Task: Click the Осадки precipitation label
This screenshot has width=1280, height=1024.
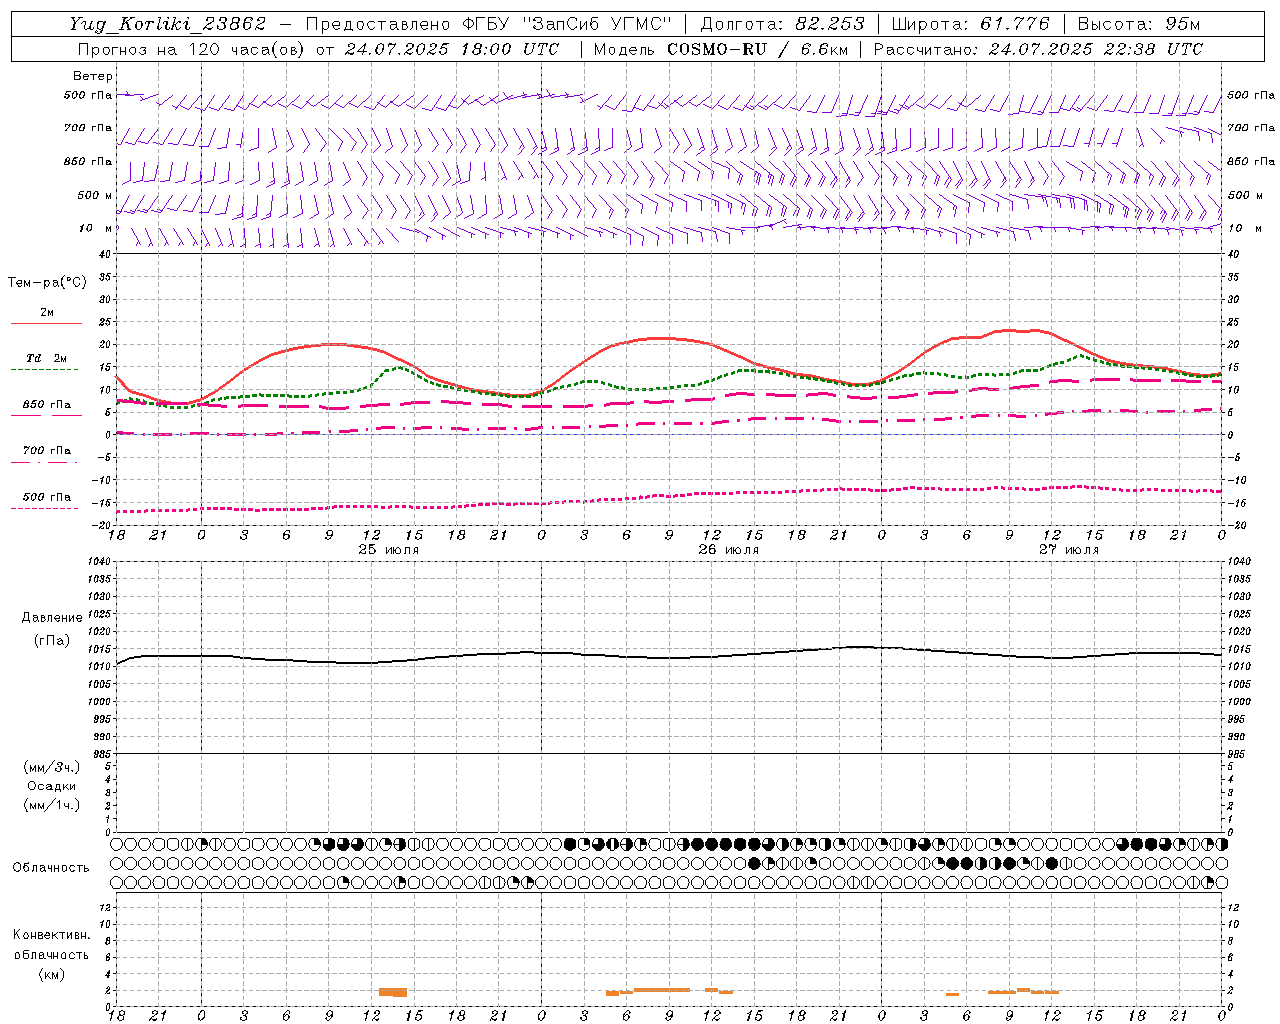Action: coord(52,786)
